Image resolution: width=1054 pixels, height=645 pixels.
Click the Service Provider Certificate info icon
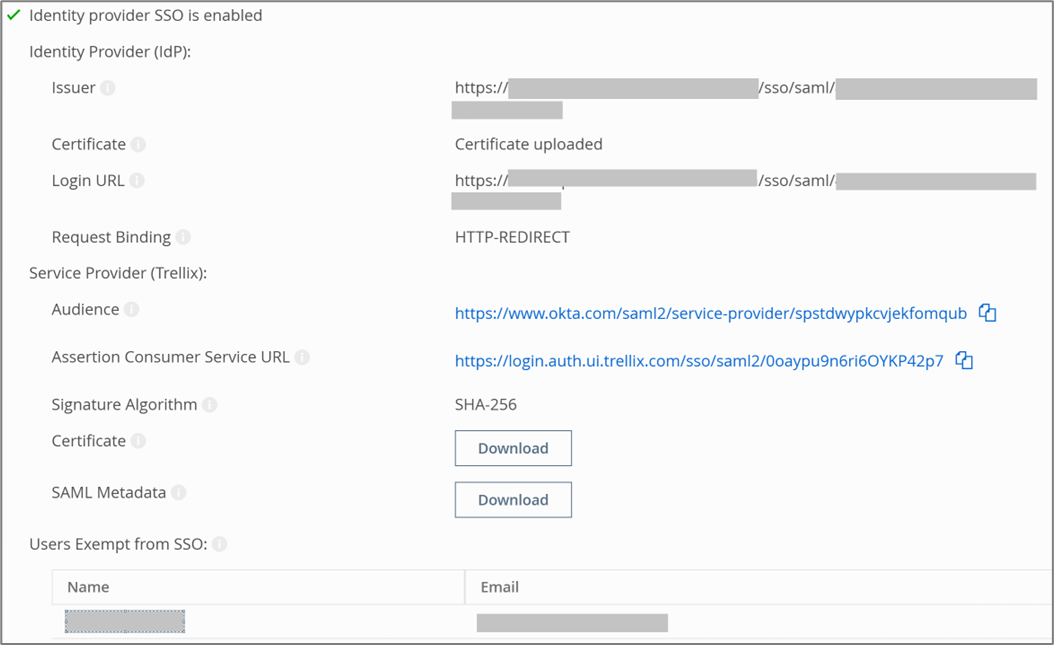tap(138, 441)
